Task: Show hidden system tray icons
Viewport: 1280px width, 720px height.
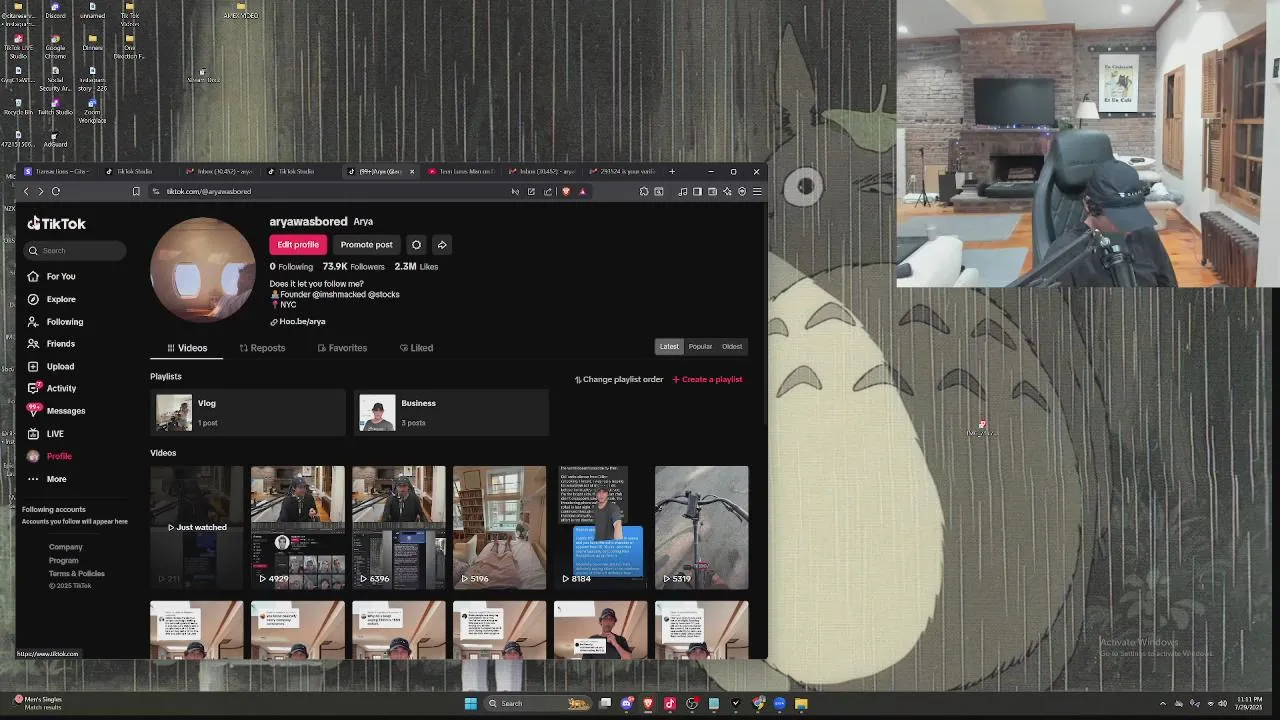Action: 1163,703
